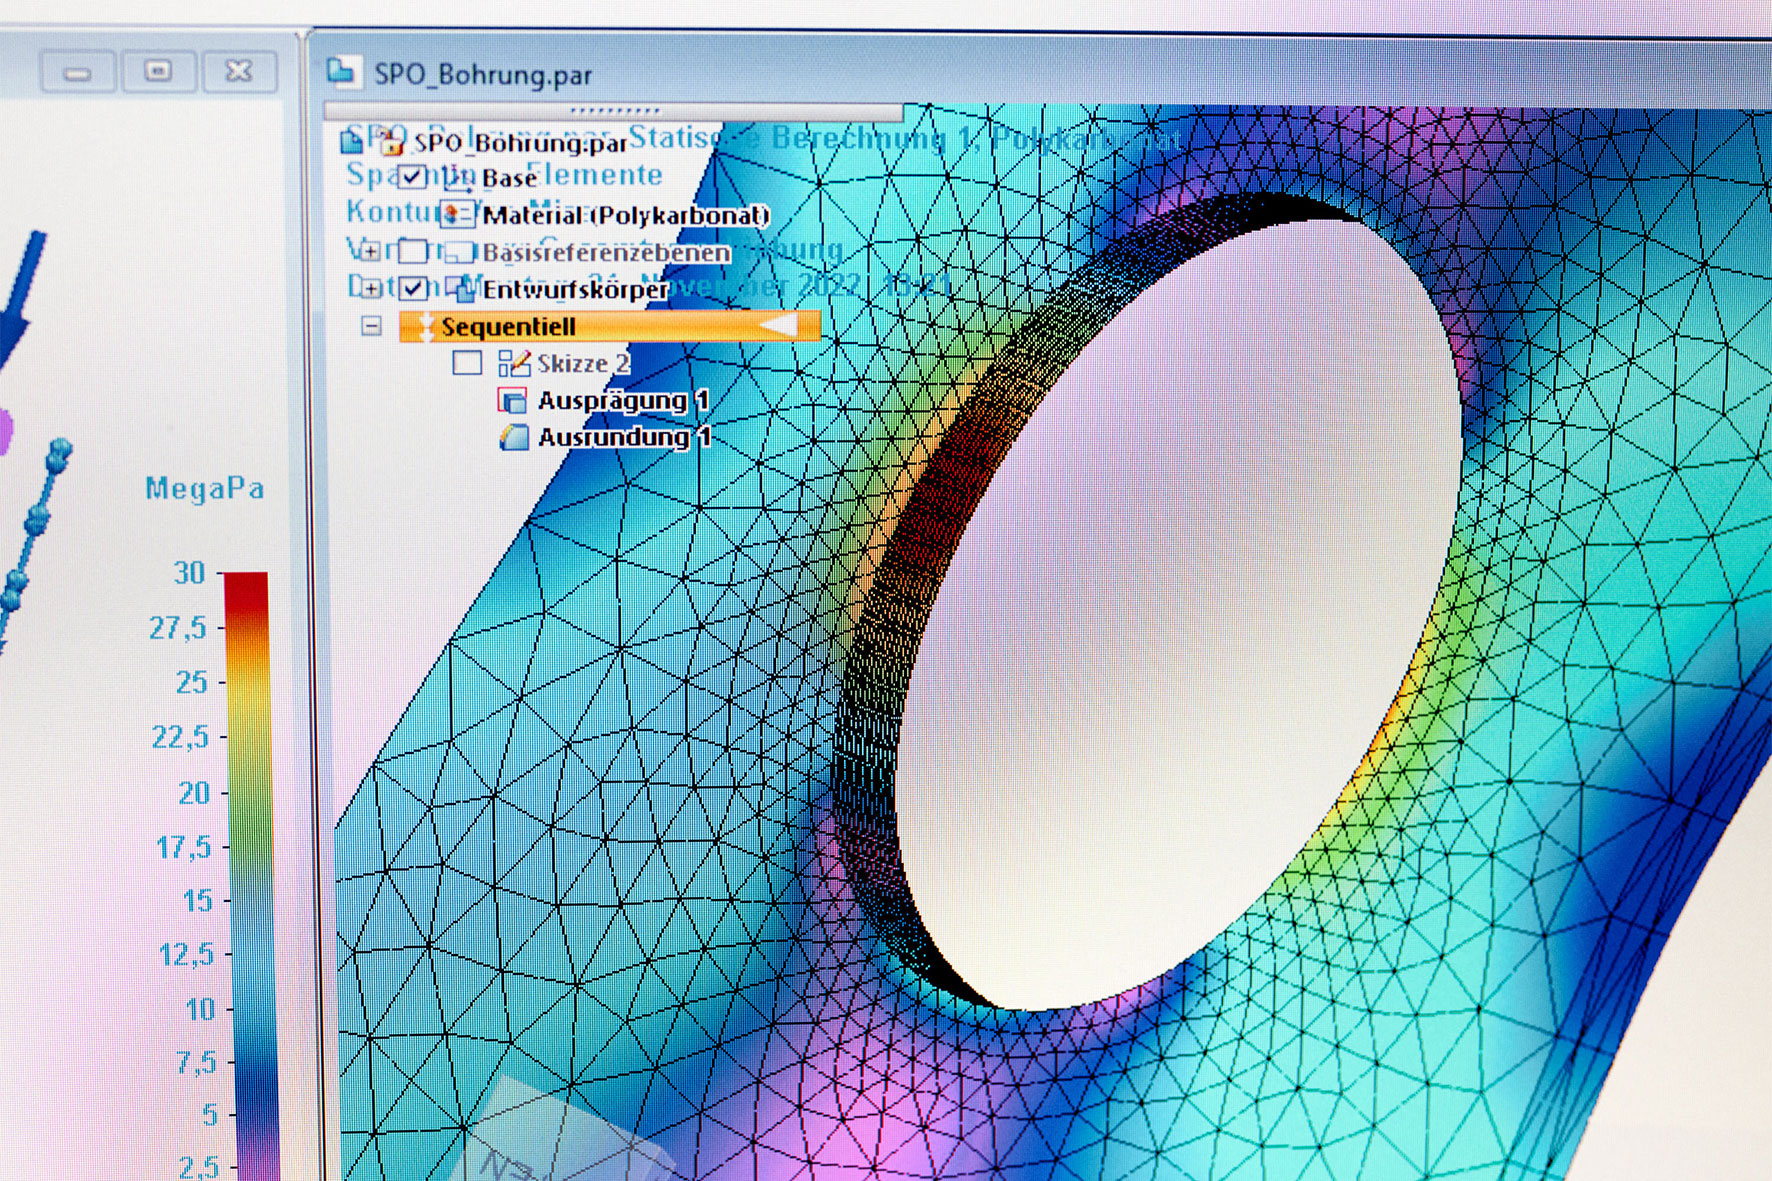1772x1181 pixels.
Task: Click the Base coordinate system icon
Action: click(457, 179)
